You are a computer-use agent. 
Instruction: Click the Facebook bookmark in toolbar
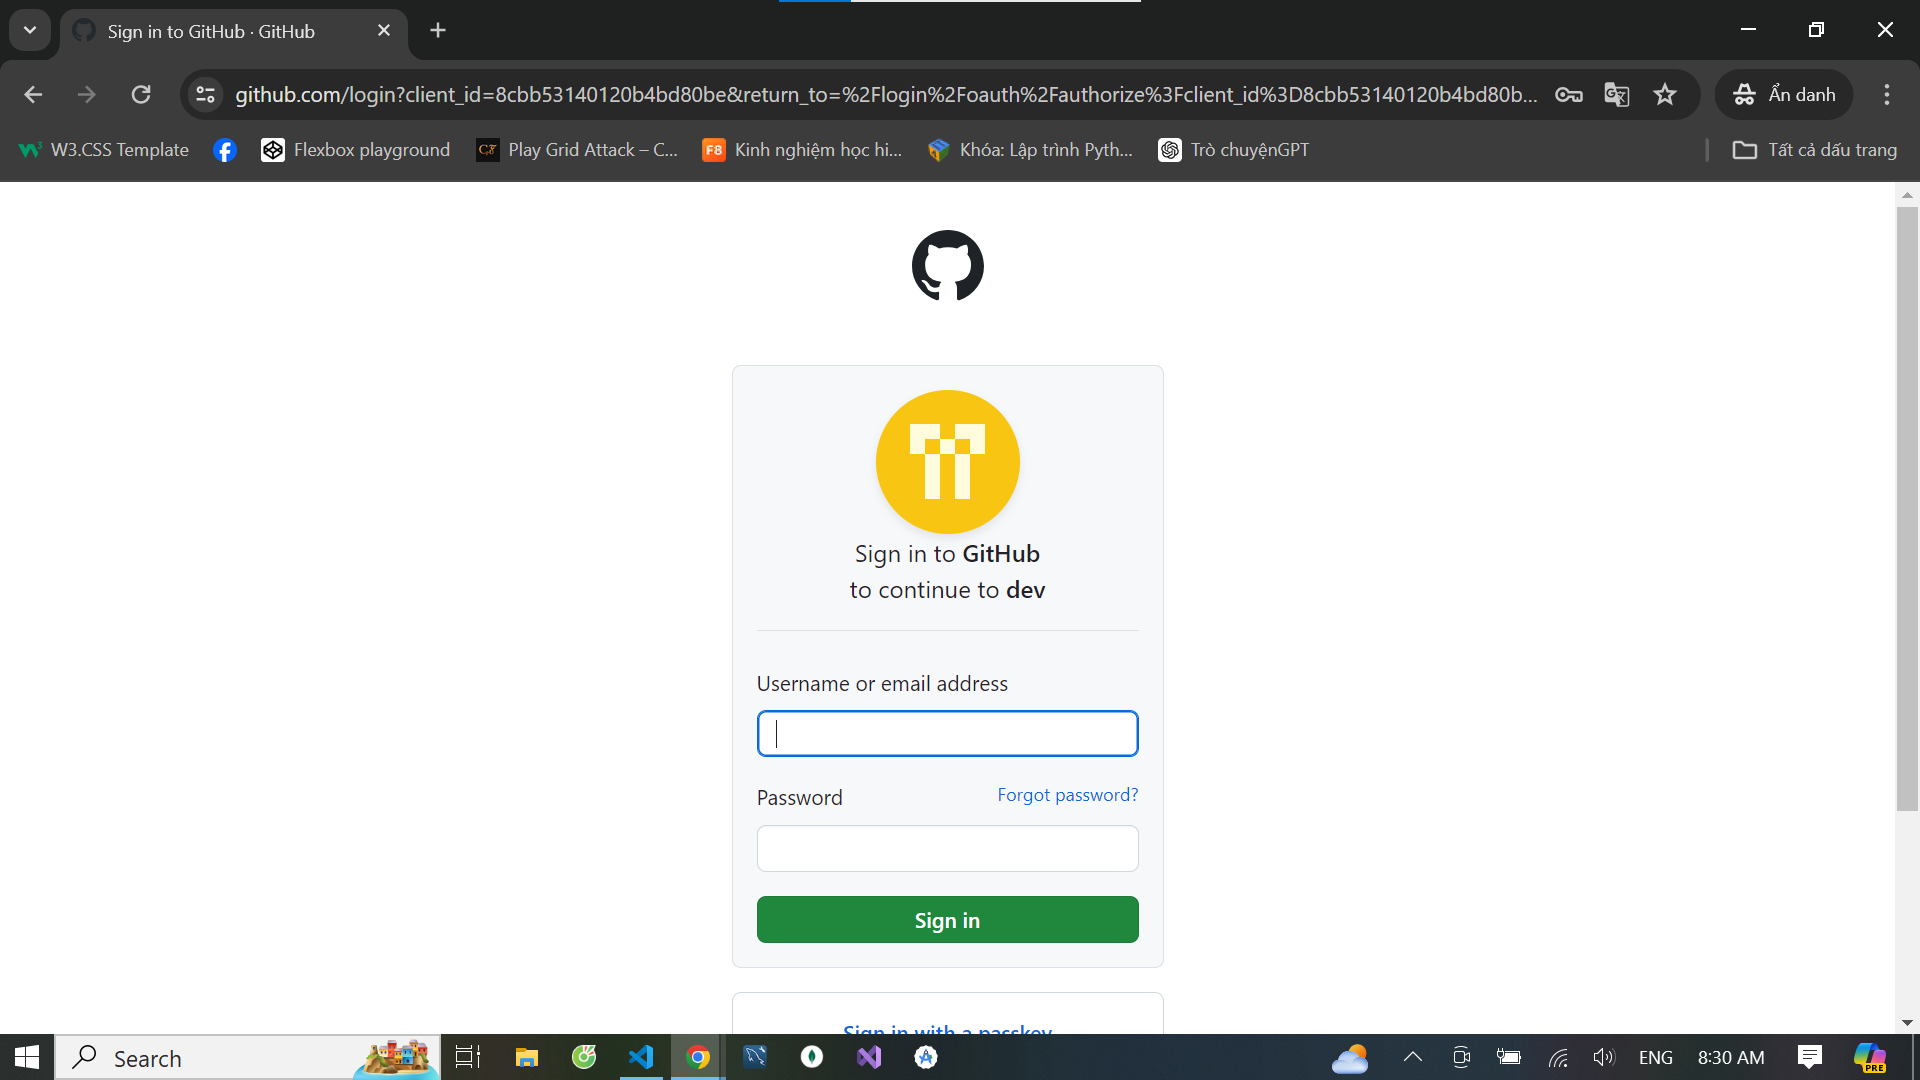click(224, 149)
